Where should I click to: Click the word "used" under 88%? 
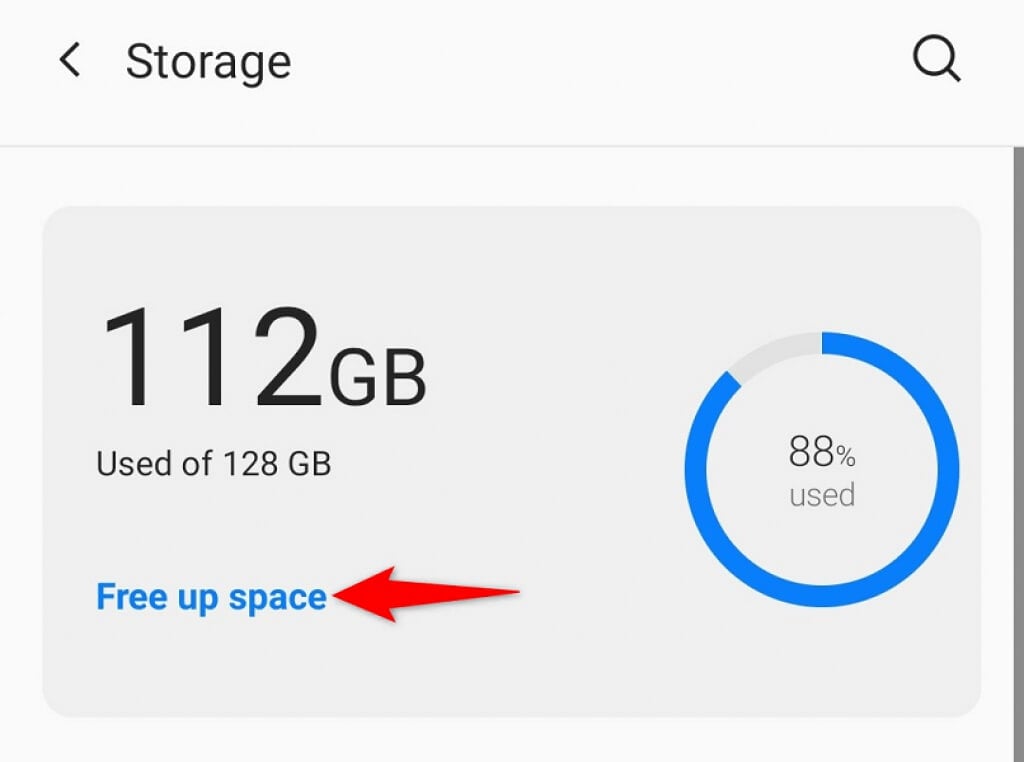[x=822, y=495]
